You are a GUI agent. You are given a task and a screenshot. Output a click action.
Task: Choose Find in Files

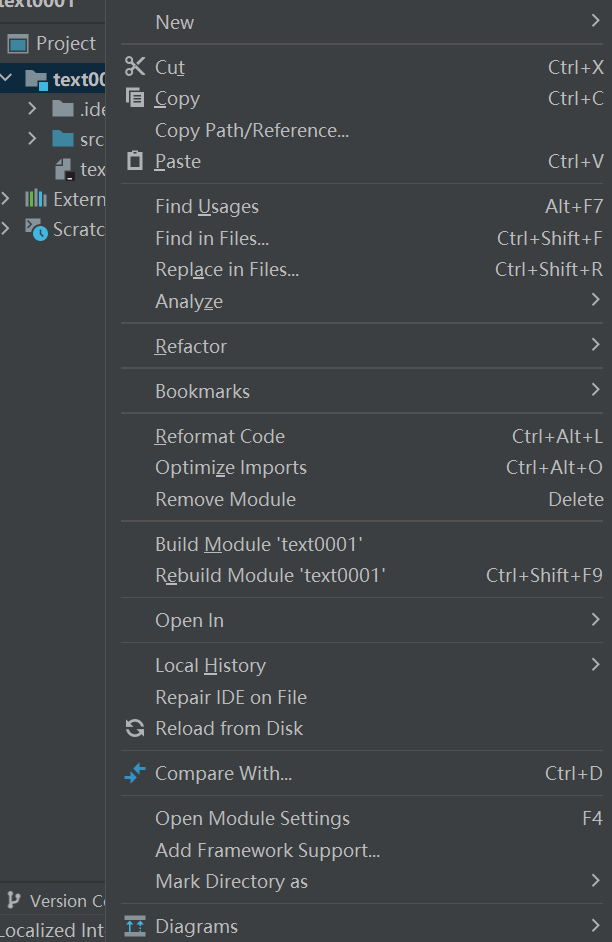pos(212,238)
